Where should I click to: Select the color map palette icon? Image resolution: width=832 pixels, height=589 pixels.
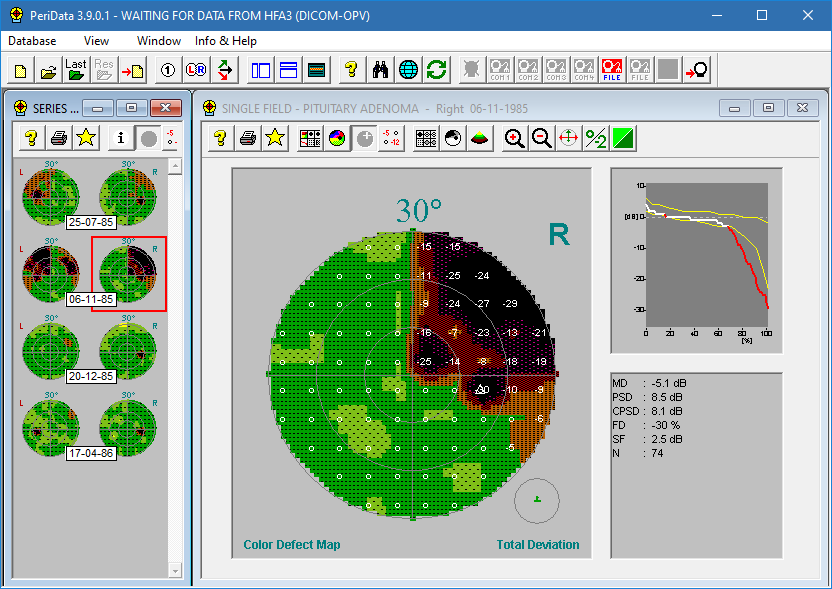(x=337, y=139)
